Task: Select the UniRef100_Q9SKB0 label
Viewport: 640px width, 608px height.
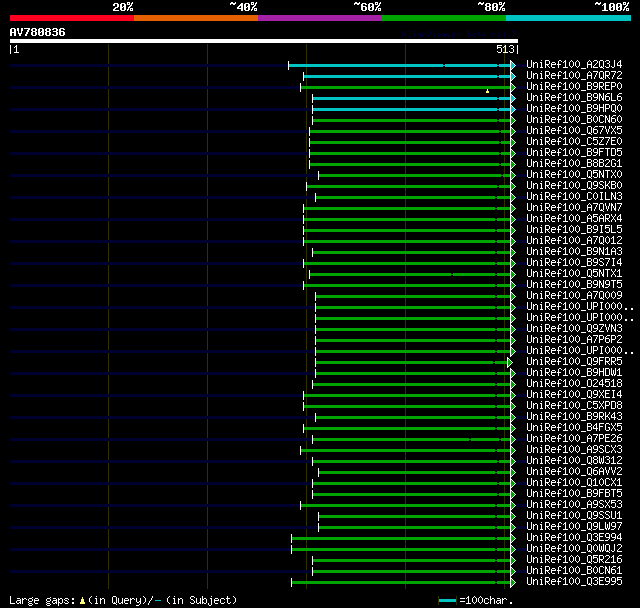Action: (x=574, y=186)
